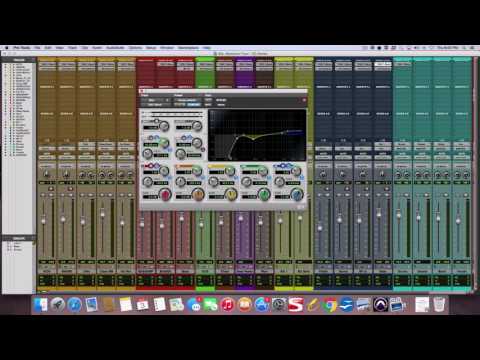Open the File menu
Viewport: 480px width, 360px height.
coord(37,48)
